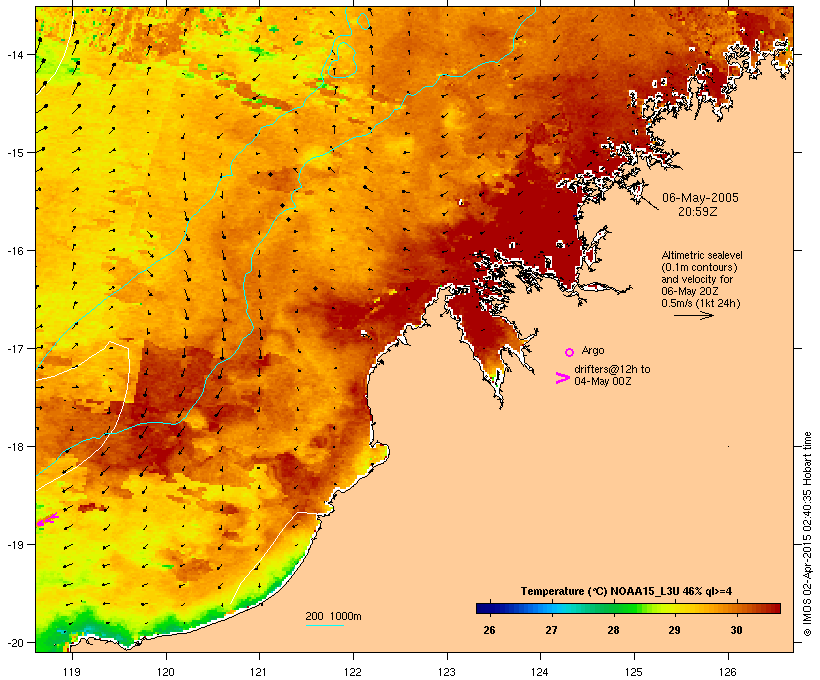The width and height of the screenshot is (820, 680).
Task: Click the colorbar tick label 30
Action: (x=736, y=630)
